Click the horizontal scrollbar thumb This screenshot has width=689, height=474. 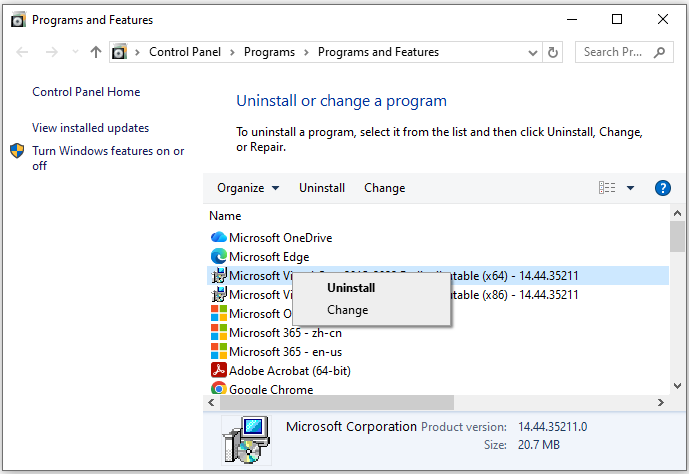pyautogui.click(x=337, y=402)
